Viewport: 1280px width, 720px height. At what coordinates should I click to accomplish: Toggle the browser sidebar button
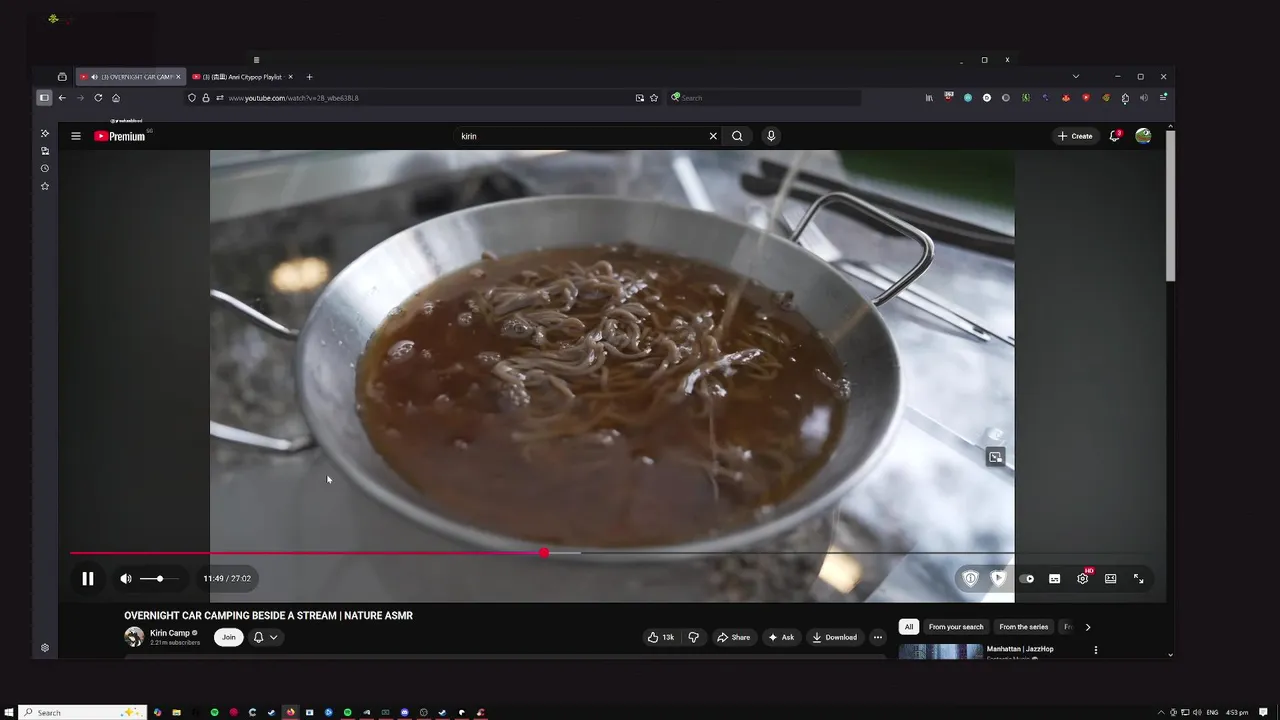point(44,98)
